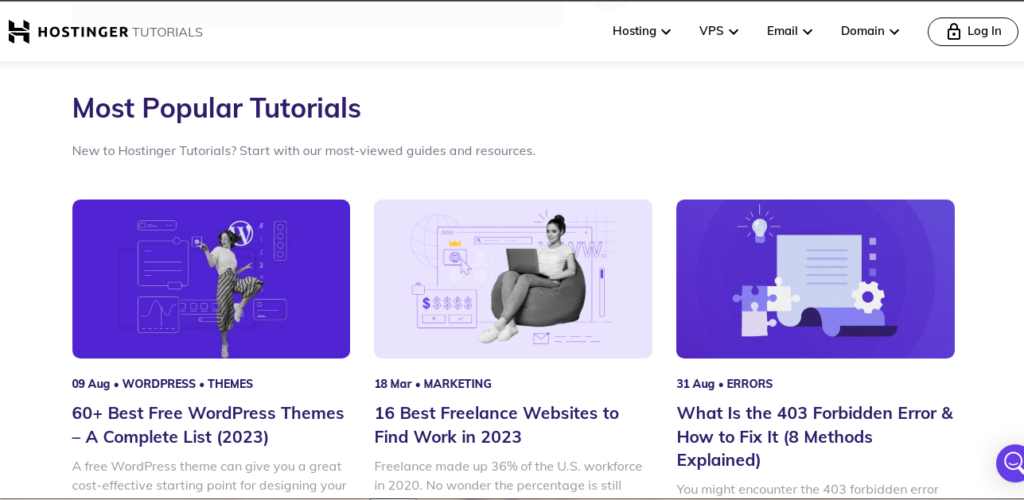Expand the VPS dropdown chevron
The image size is (1024, 500).
click(733, 32)
